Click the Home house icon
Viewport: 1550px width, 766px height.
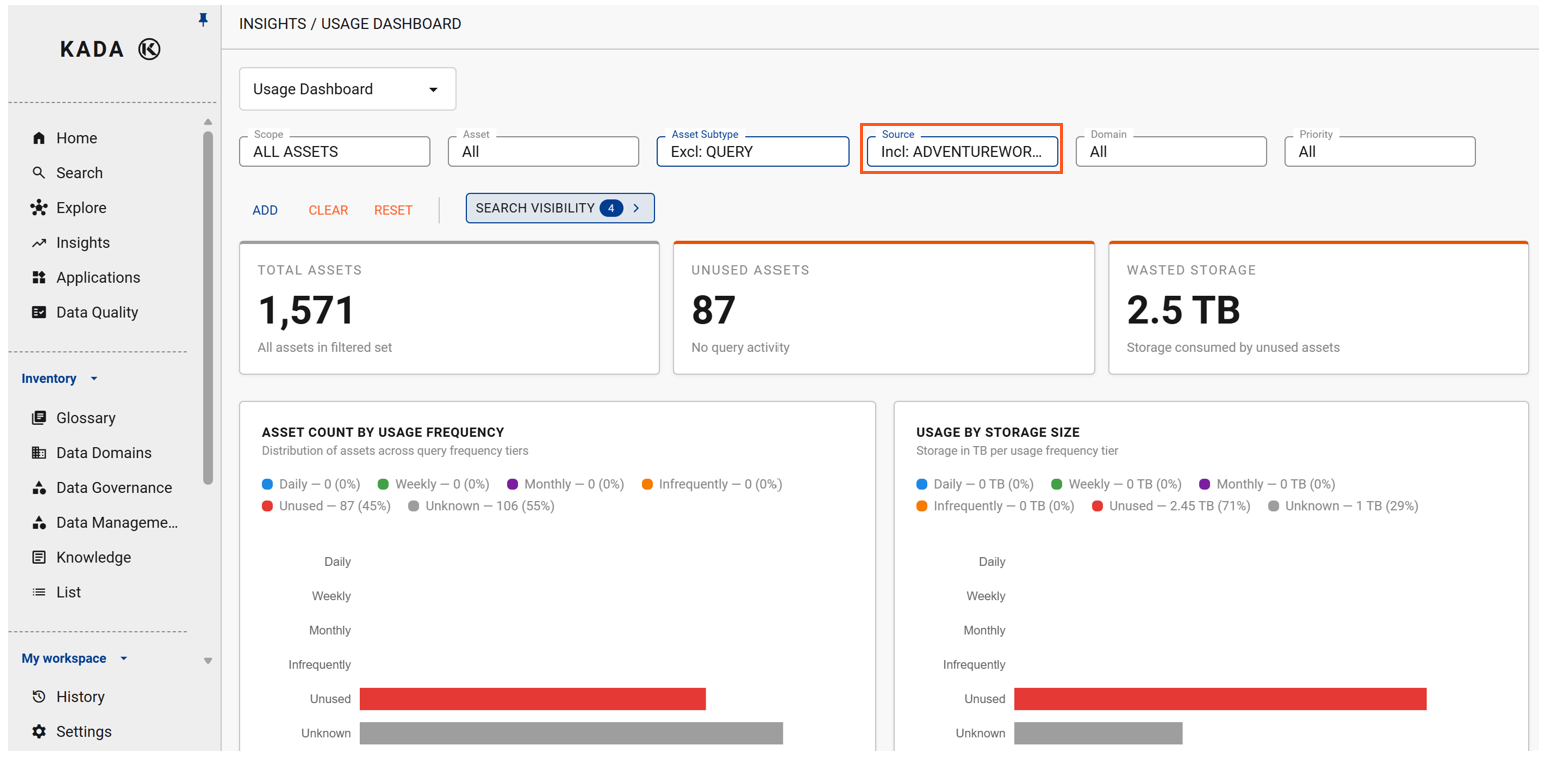39,138
